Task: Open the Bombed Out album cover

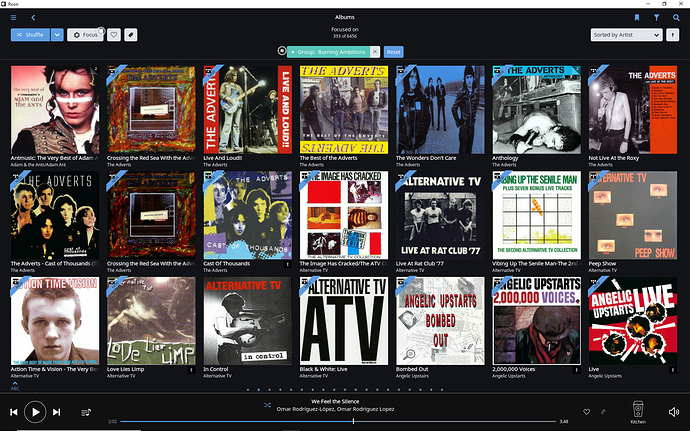Action: [440, 321]
